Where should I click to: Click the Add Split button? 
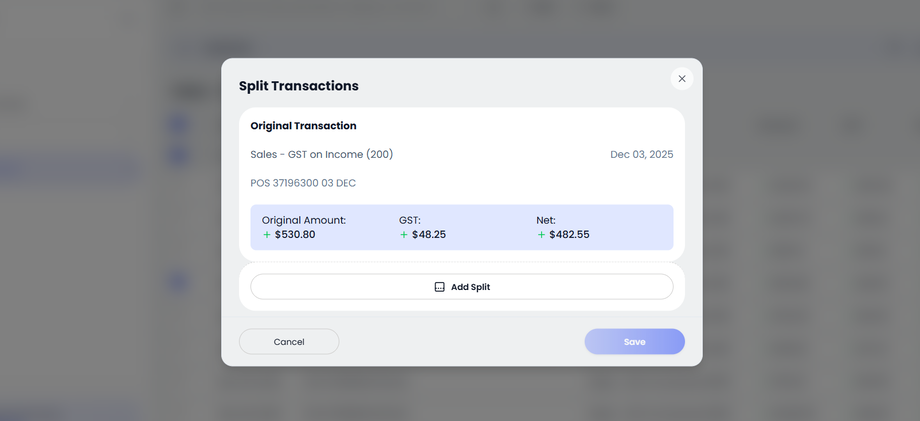(461, 287)
